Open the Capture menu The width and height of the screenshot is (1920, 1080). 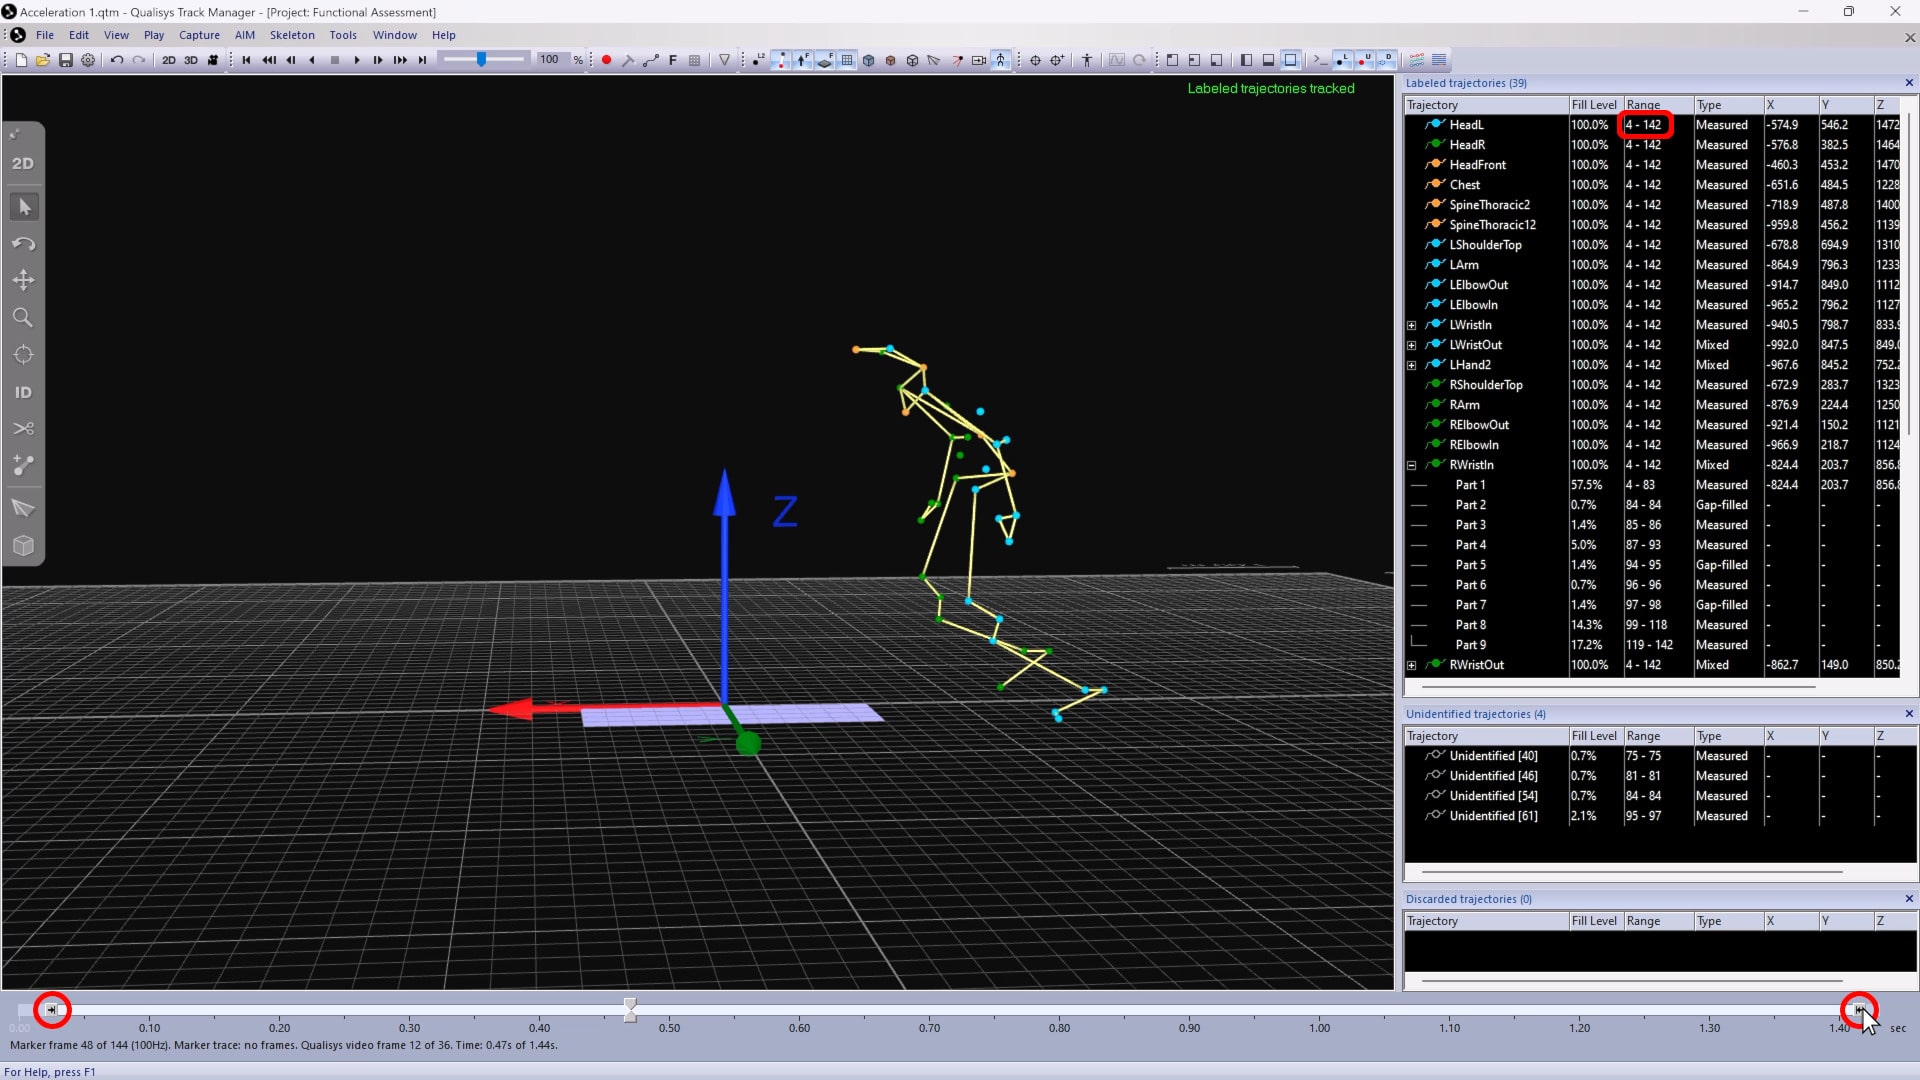(x=199, y=34)
